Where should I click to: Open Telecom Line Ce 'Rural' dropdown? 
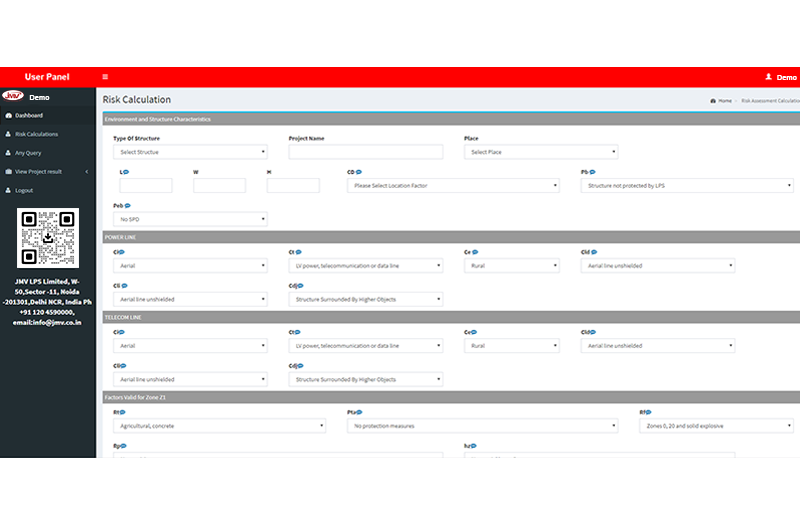(512, 346)
